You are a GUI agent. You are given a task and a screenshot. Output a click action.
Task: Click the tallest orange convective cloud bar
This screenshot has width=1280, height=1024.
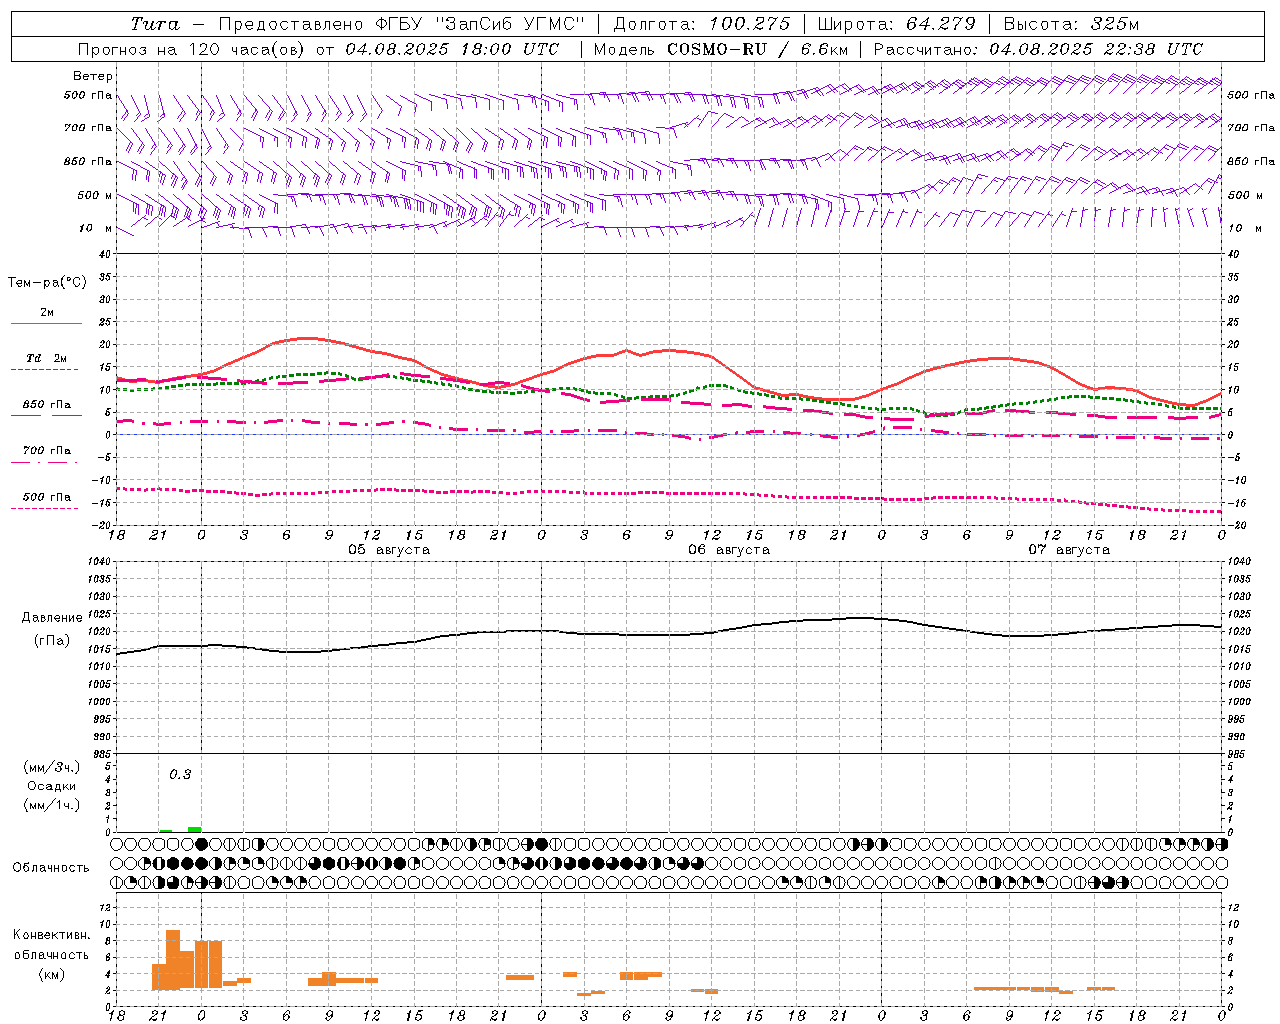coord(173,960)
